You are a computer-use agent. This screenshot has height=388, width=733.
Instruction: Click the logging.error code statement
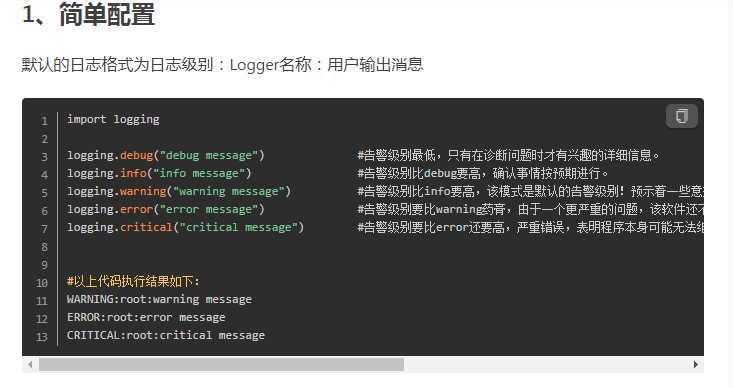click(165, 209)
